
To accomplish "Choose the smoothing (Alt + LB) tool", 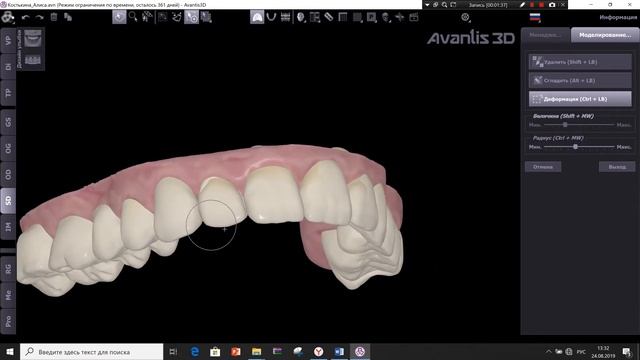I will [x=580, y=80].
